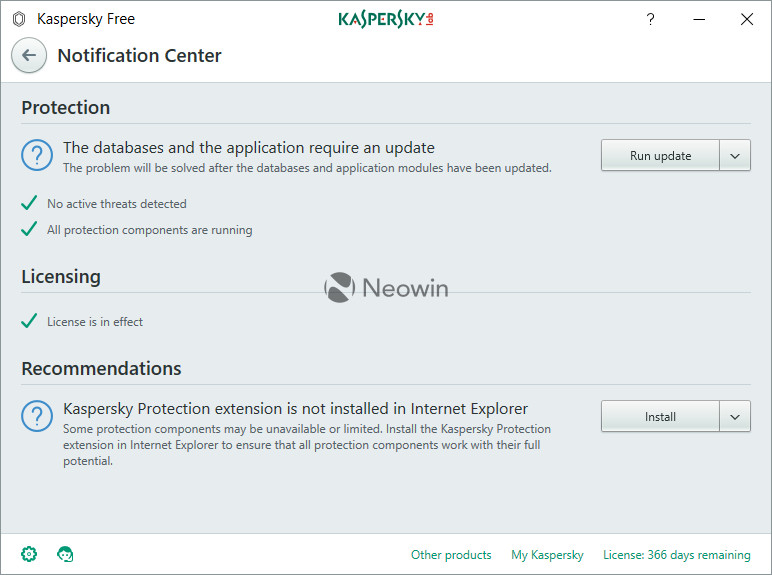The height and width of the screenshot is (575, 772).
Task: Go back using the arrow button
Action: tap(29, 55)
